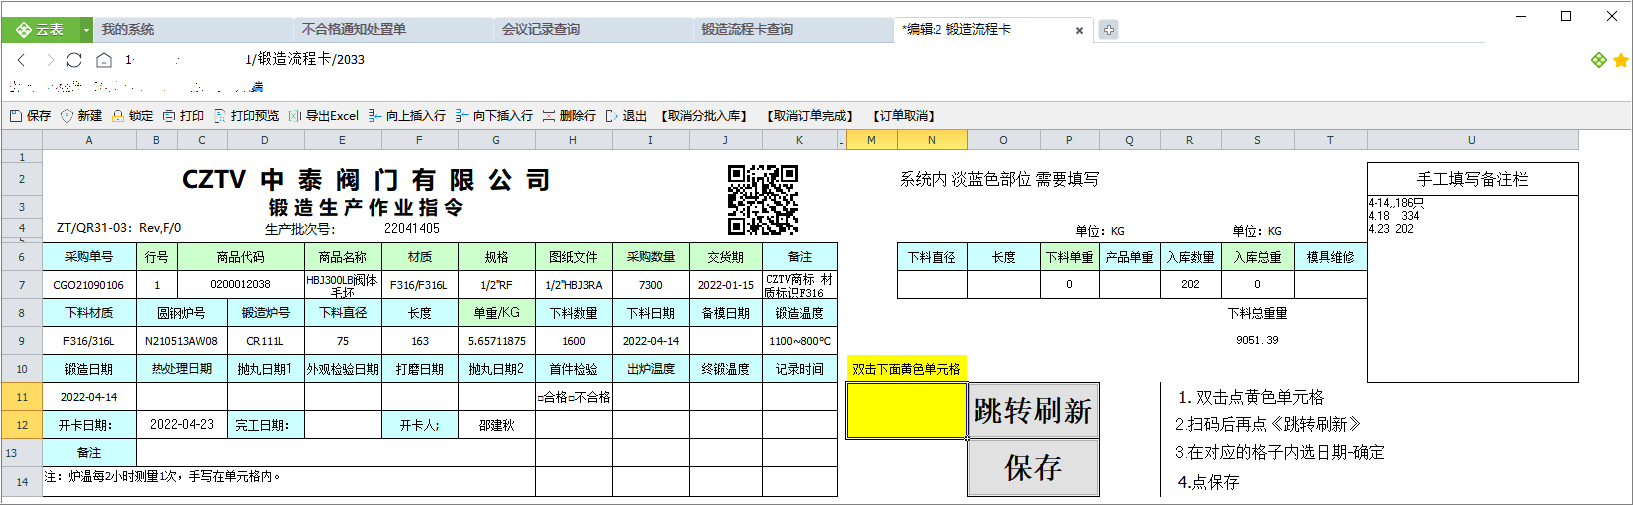
Task: Click the 下料数量 cell 1600
Action: pos(574,341)
